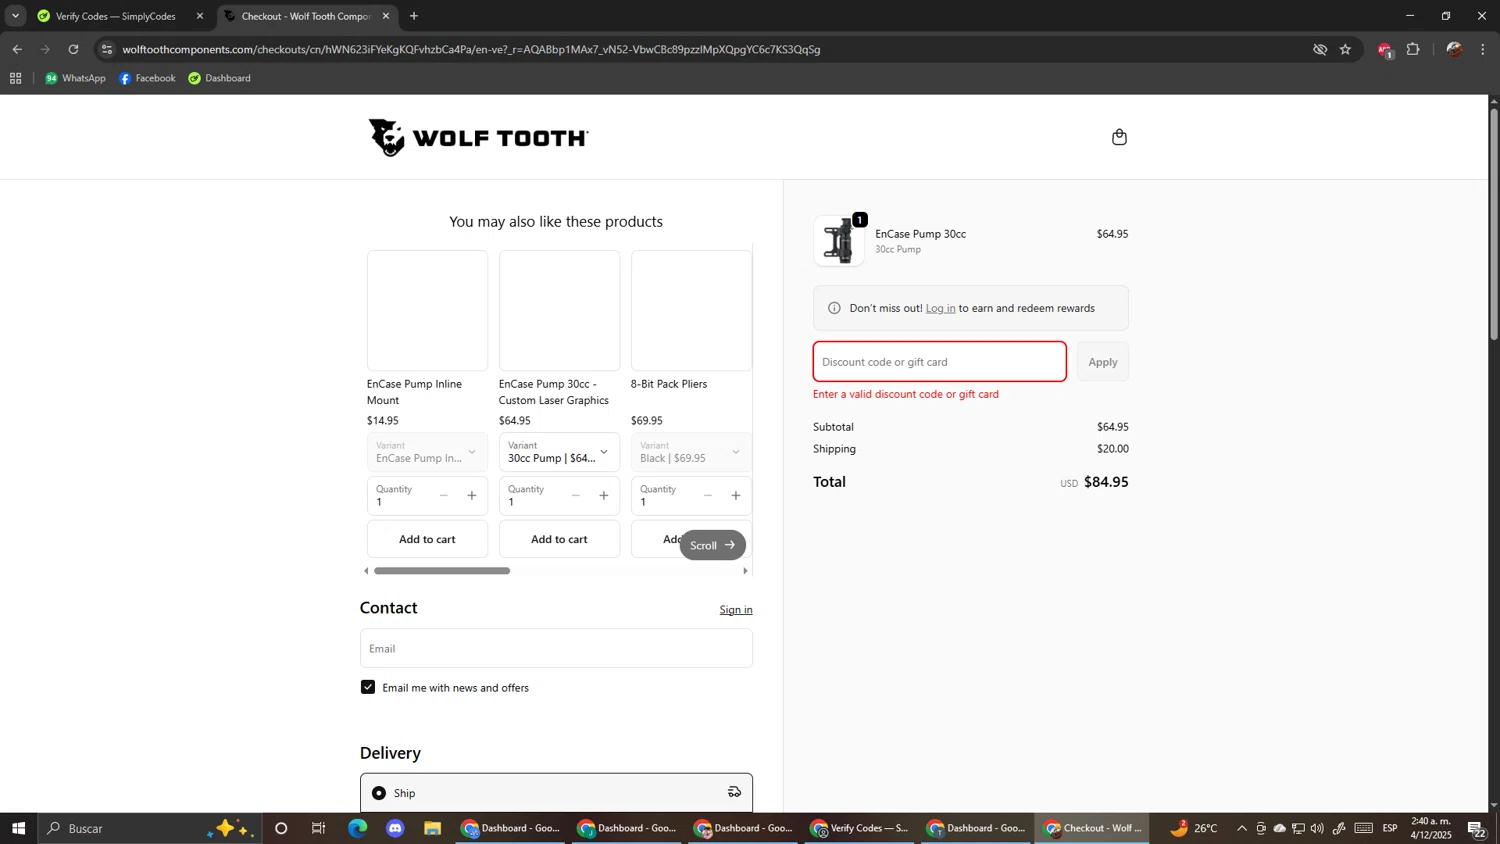
Task: Switch to Verify Codes taskbar Chrome window
Action: click(861, 828)
